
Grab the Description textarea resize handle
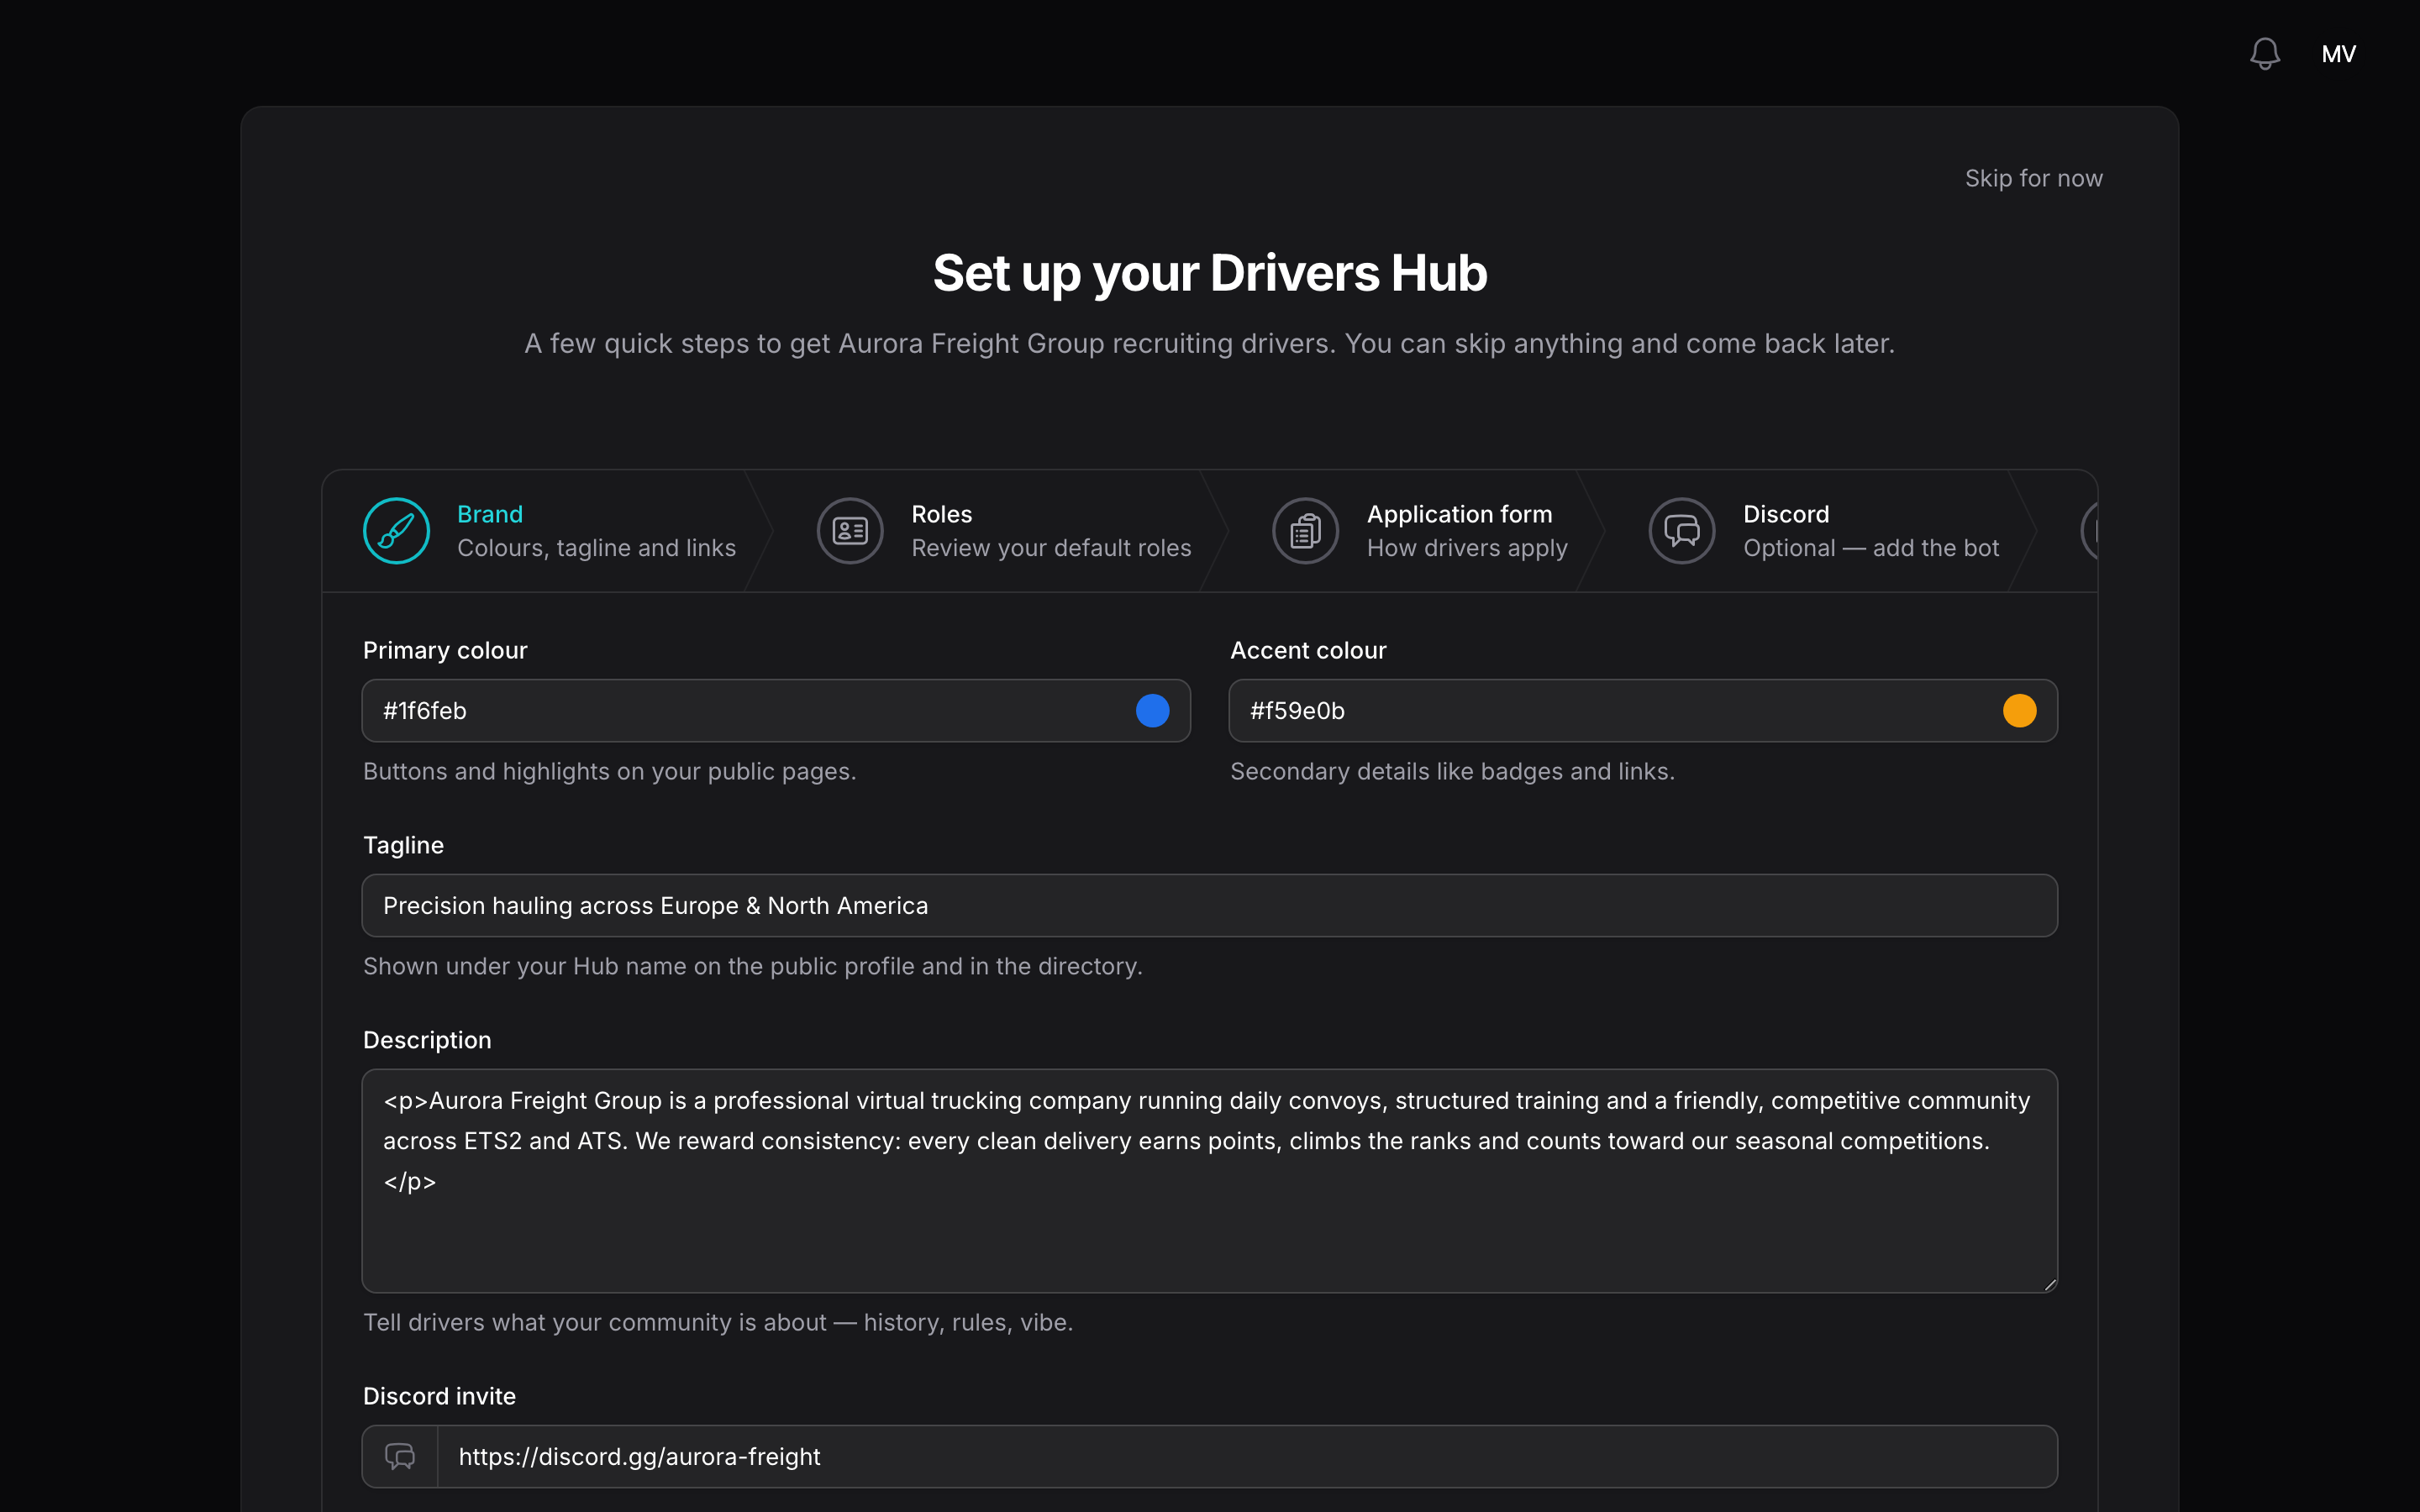(2049, 1284)
